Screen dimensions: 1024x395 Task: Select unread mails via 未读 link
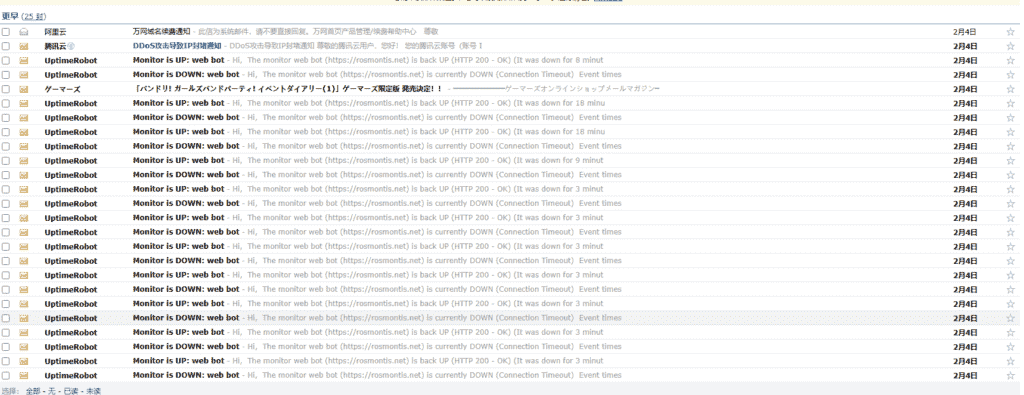pyautogui.click(x=93, y=390)
